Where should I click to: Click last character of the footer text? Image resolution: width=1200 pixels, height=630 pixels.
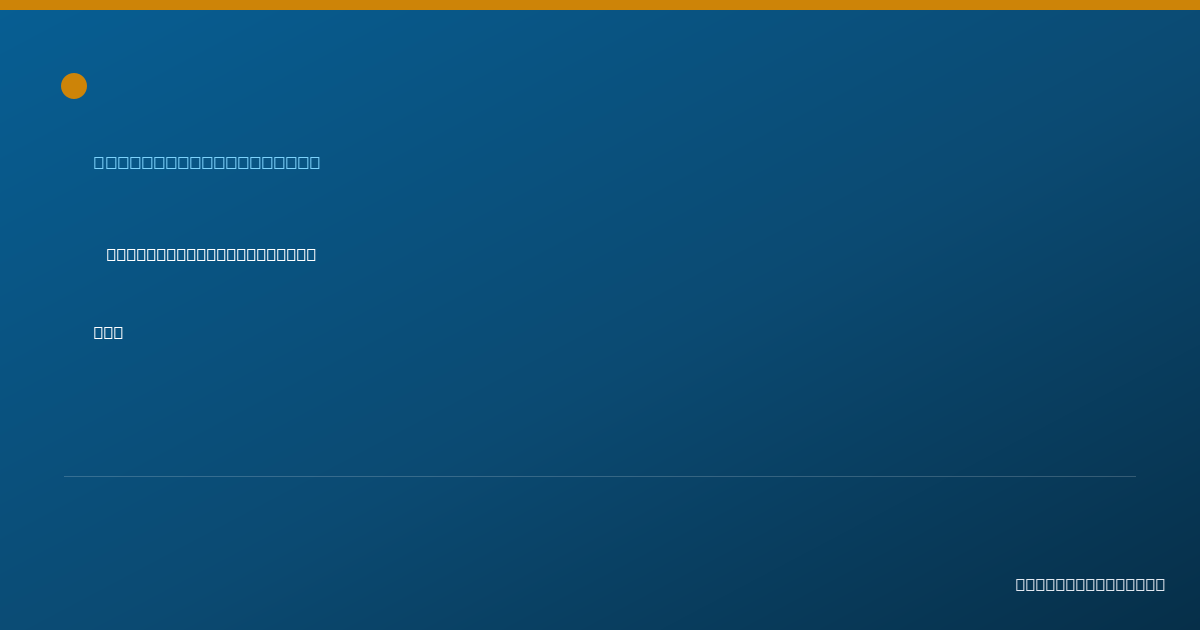pyautogui.click(x=1160, y=584)
